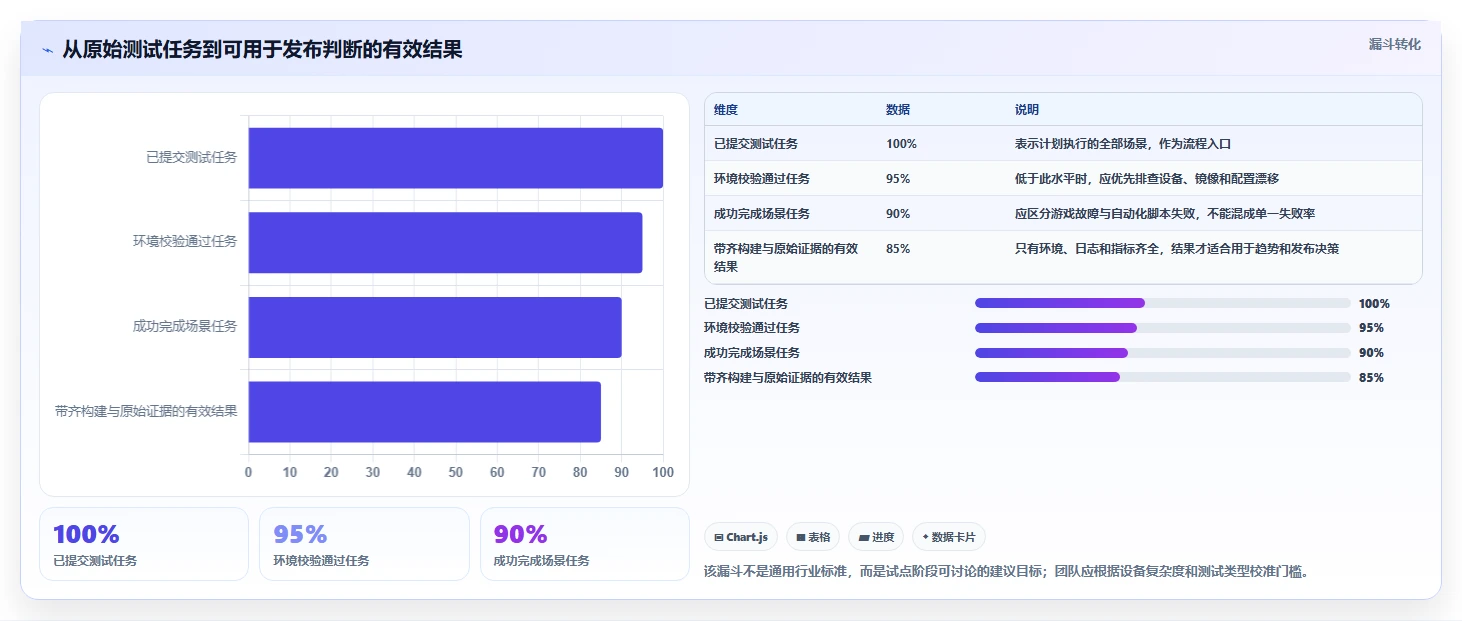The width and height of the screenshot is (1462, 621).
Task: Click the chart axis label 环境校验通过任务
Action: coord(185,241)
